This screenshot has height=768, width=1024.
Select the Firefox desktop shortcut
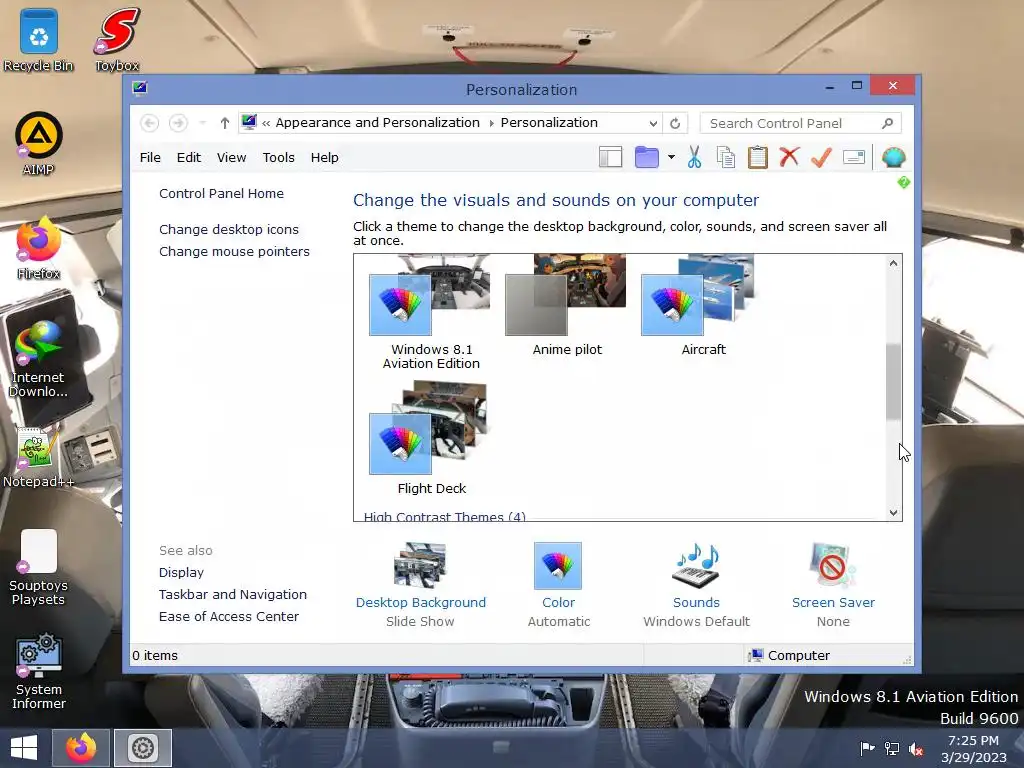(39, 248)
